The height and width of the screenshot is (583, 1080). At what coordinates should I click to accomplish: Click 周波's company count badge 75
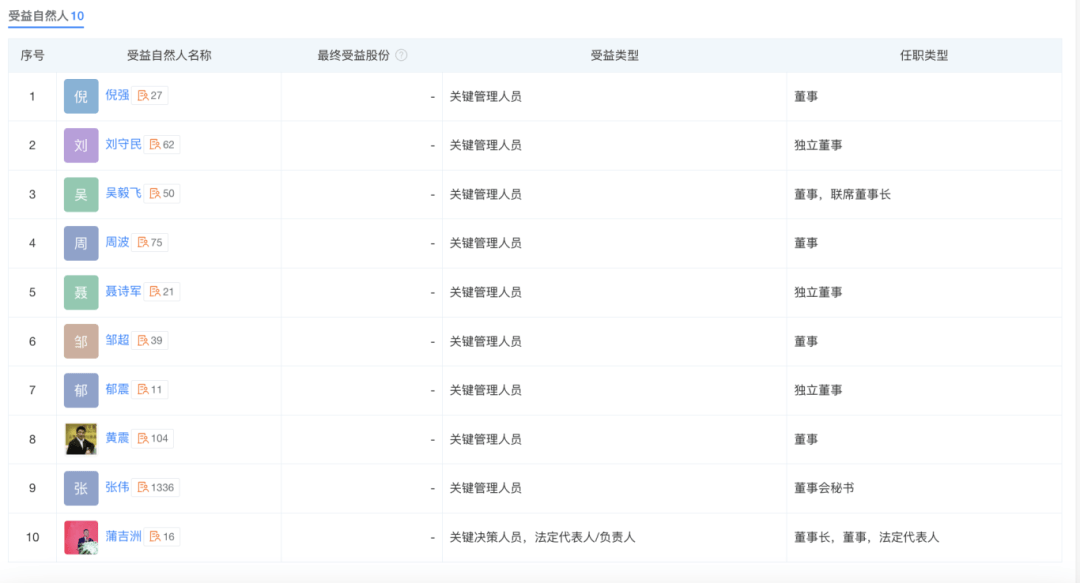tap(149, 242)
